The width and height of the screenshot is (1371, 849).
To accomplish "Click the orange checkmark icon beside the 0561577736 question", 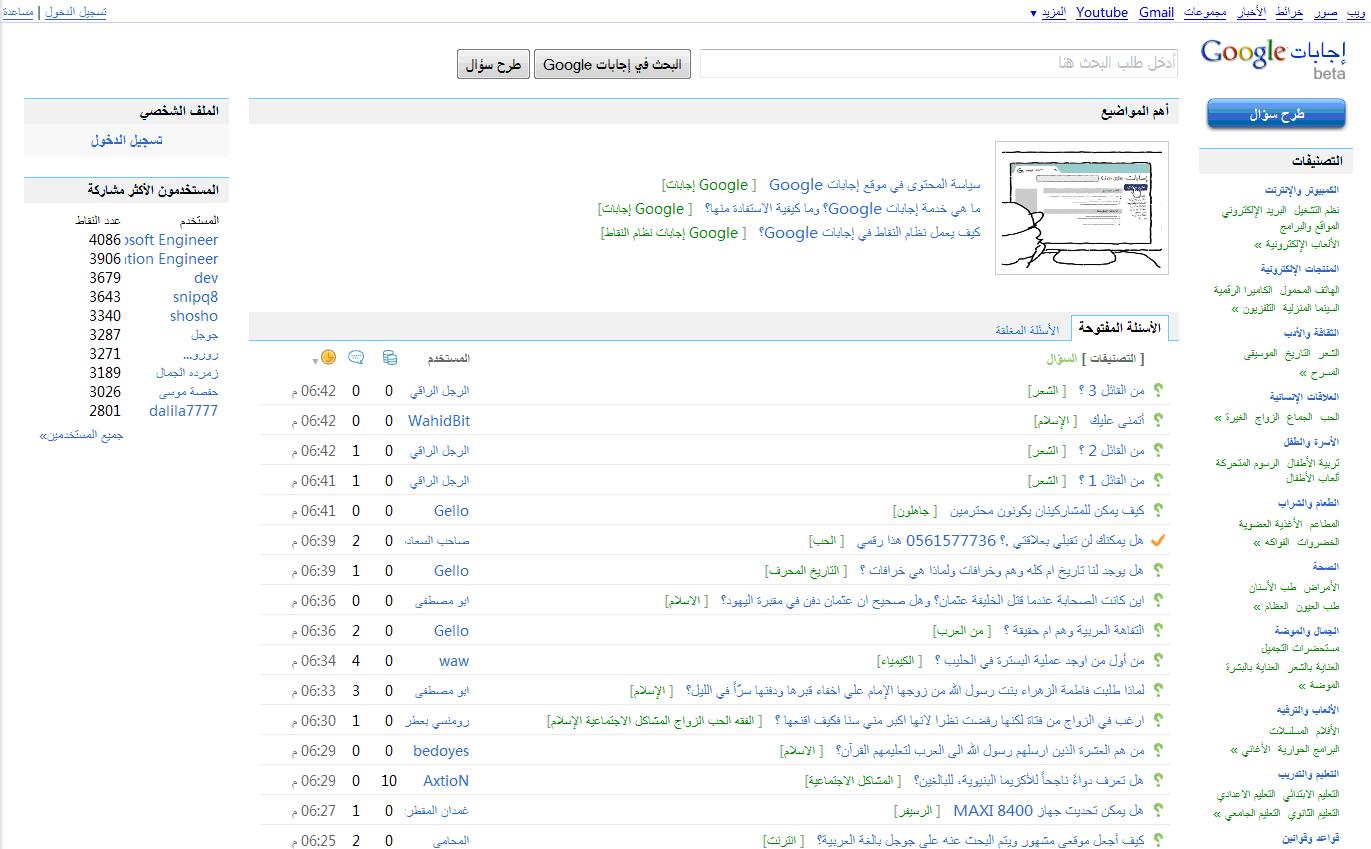I will (x=1159, y=541).
